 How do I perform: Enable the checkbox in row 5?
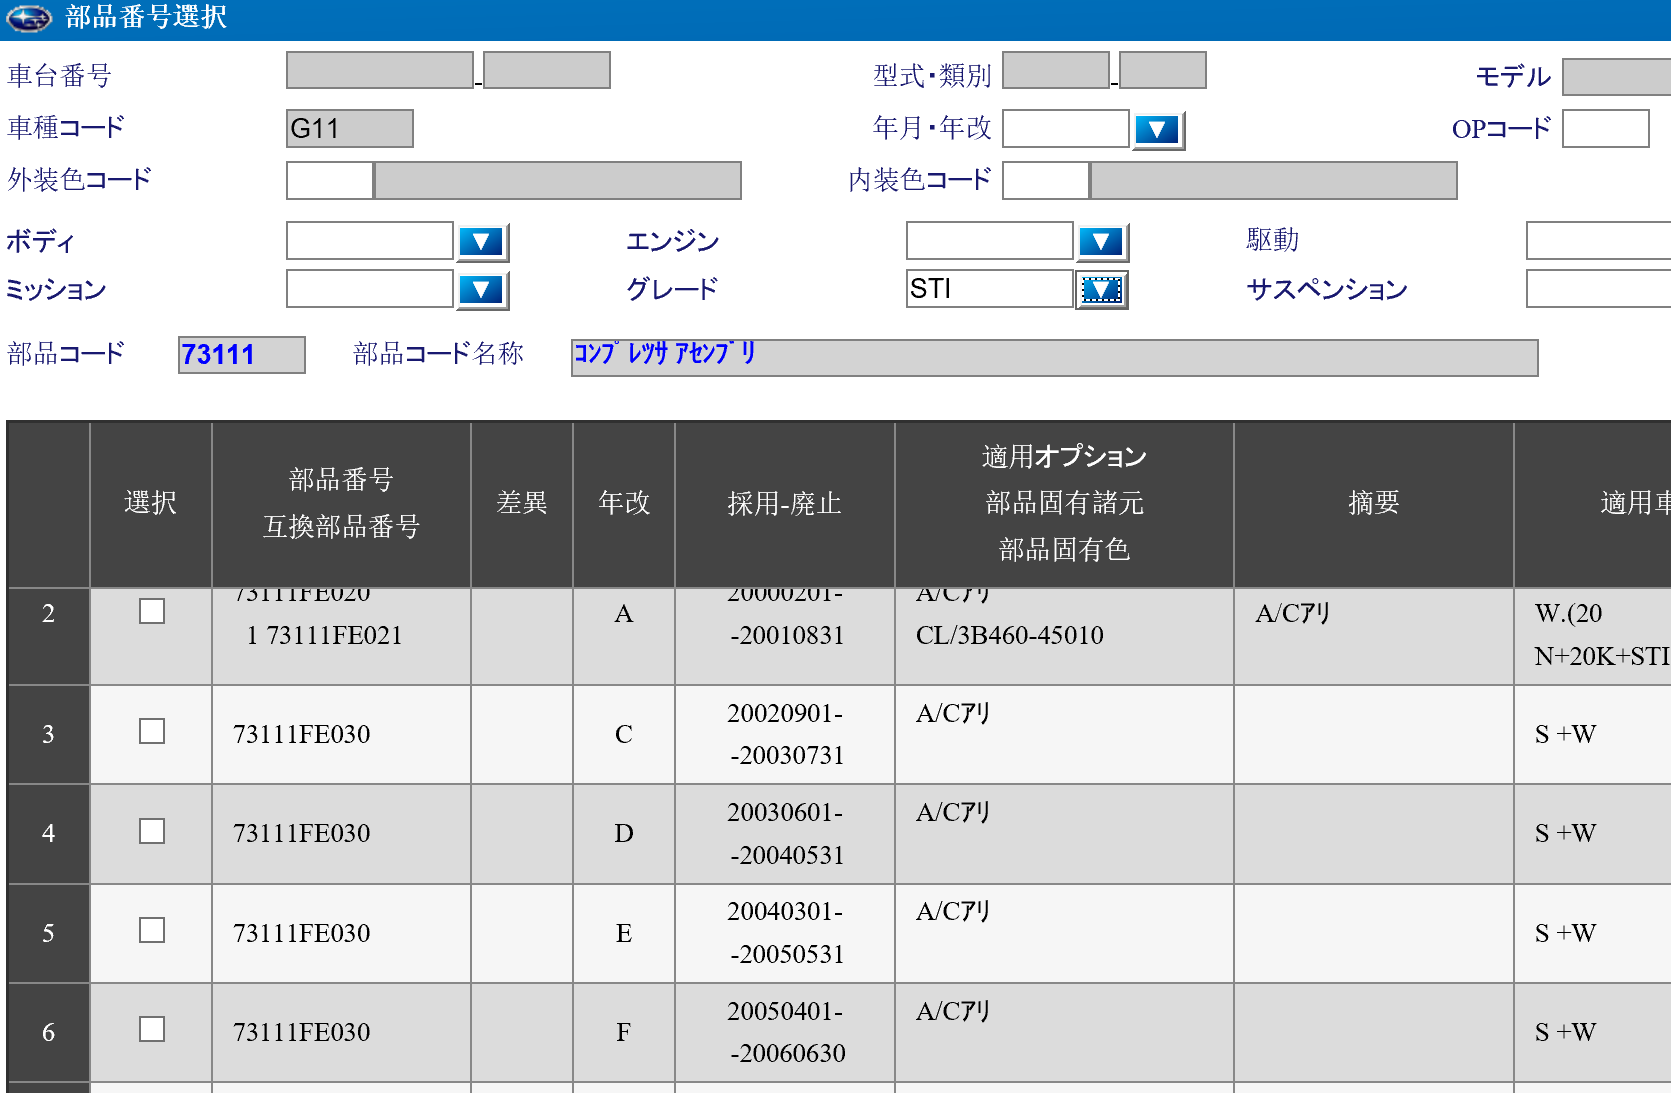coord(152,930)
